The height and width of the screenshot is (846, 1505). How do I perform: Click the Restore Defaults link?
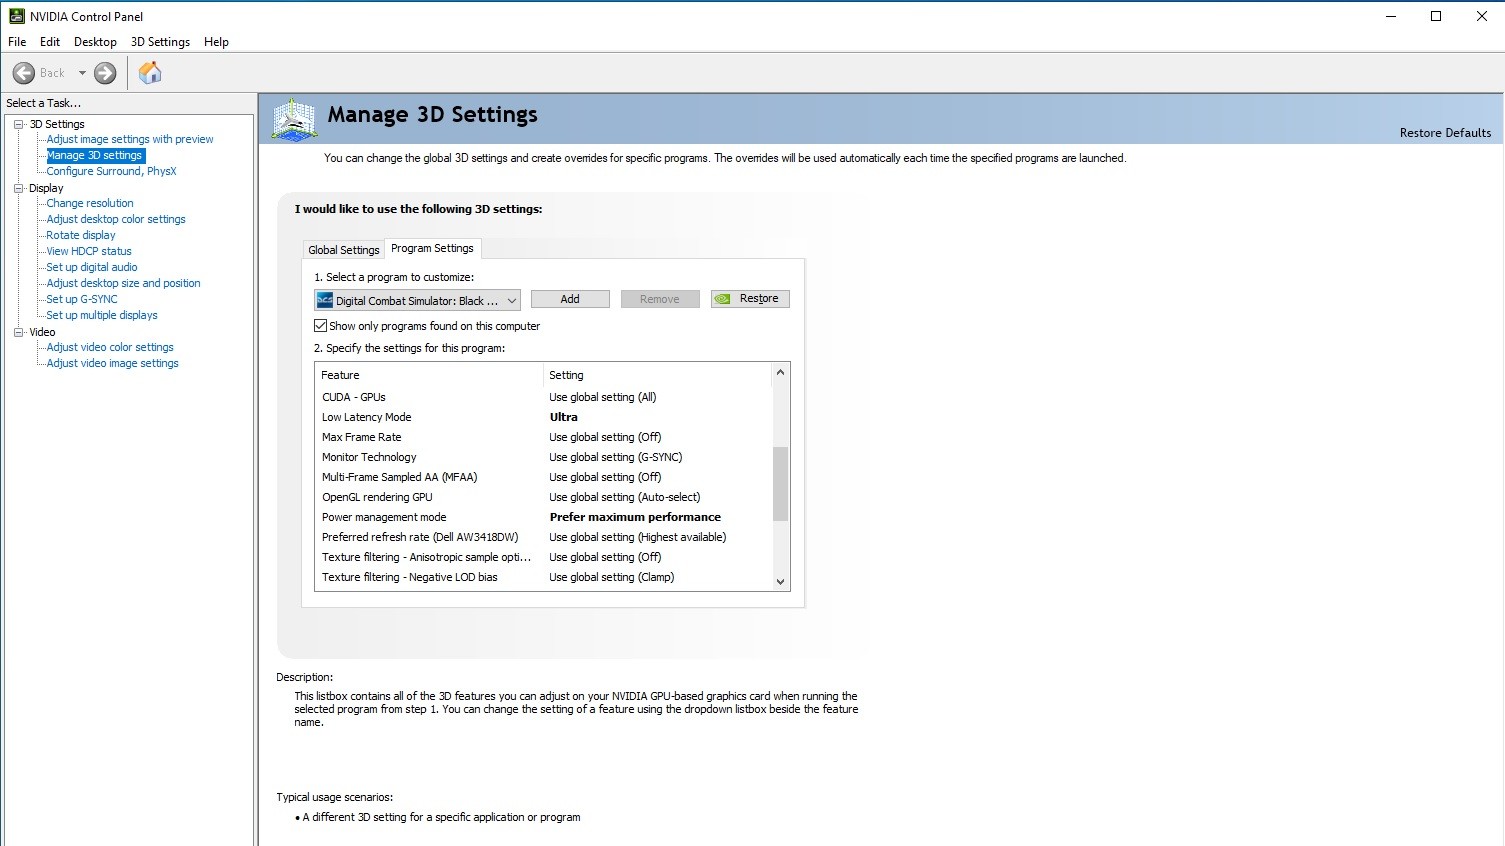1445,133
